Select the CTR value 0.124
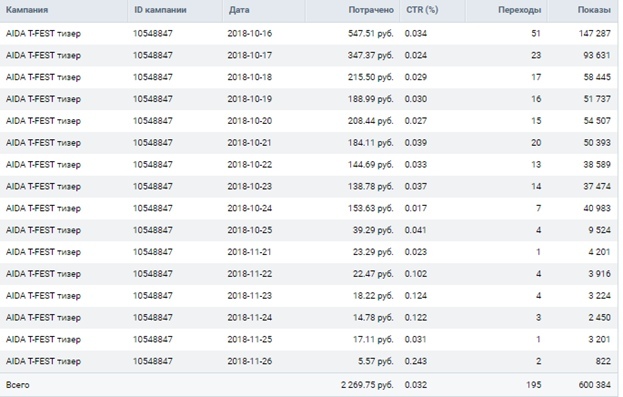The image size is (623, 397). pos(416,296)
